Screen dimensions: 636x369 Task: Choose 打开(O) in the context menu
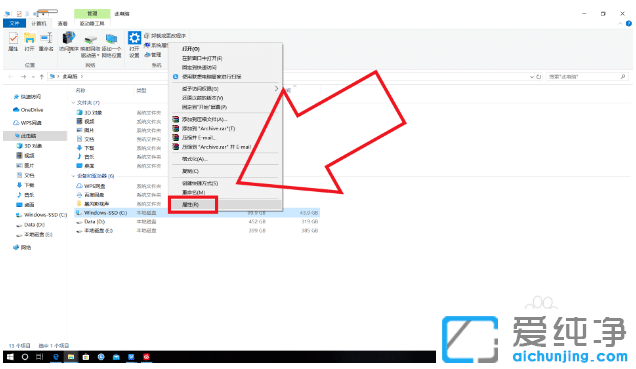(225, 49)
